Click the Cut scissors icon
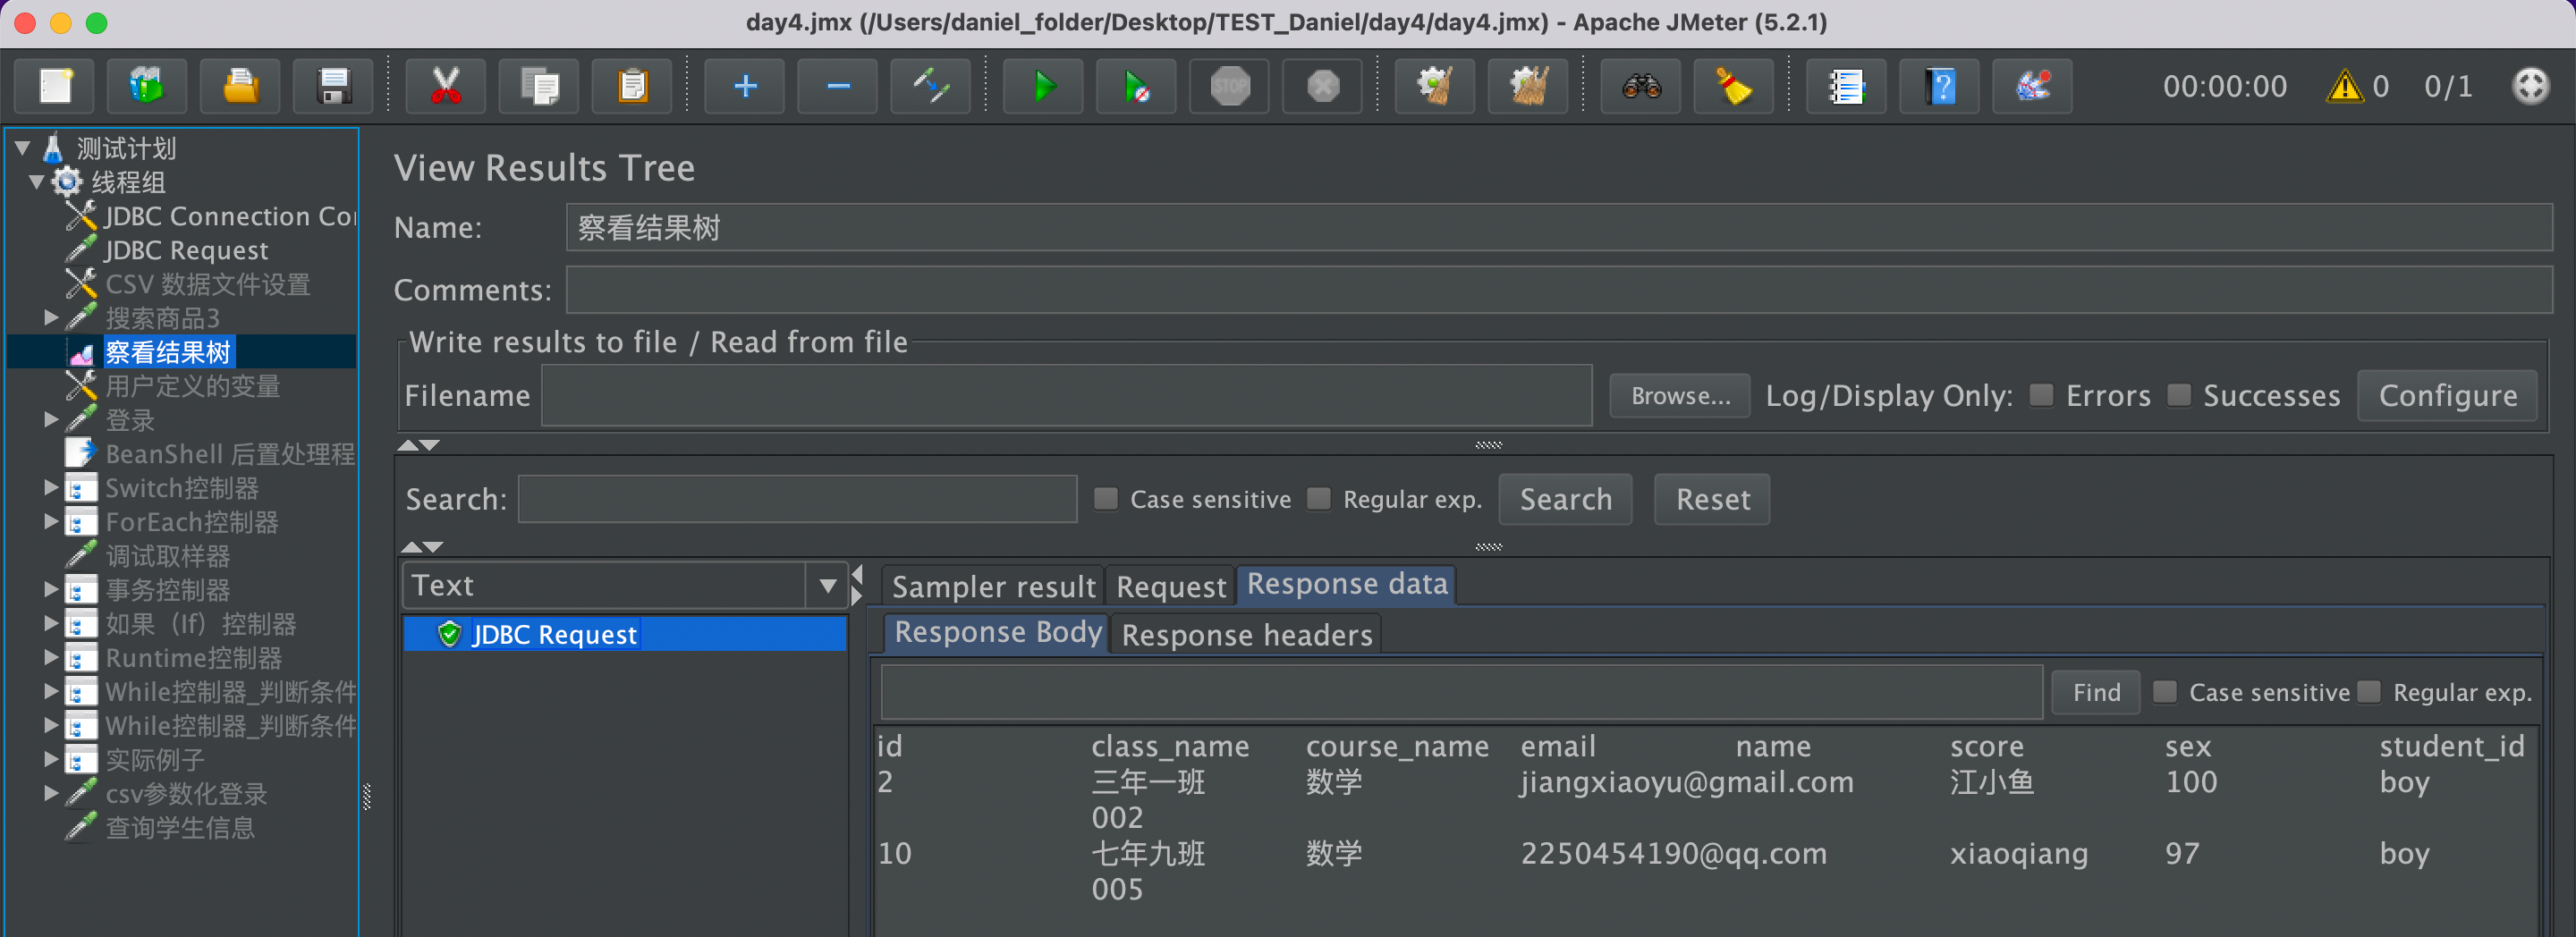Screen dimensions: 2576x937 click(446, 86)
